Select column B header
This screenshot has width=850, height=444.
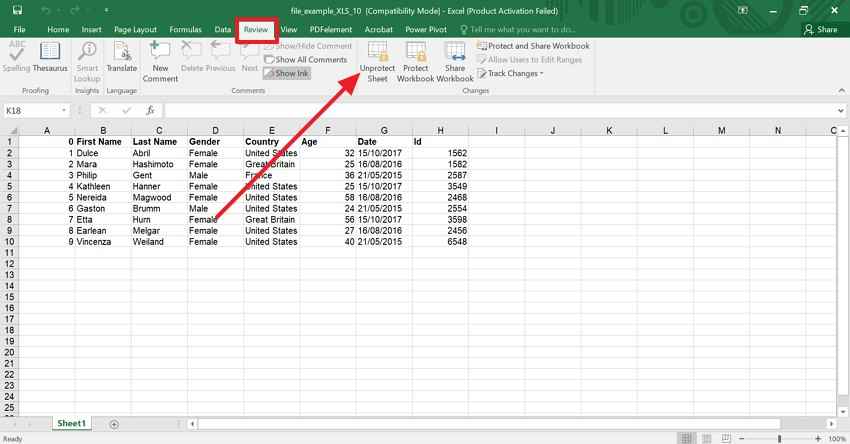click(x=103, y=130)
